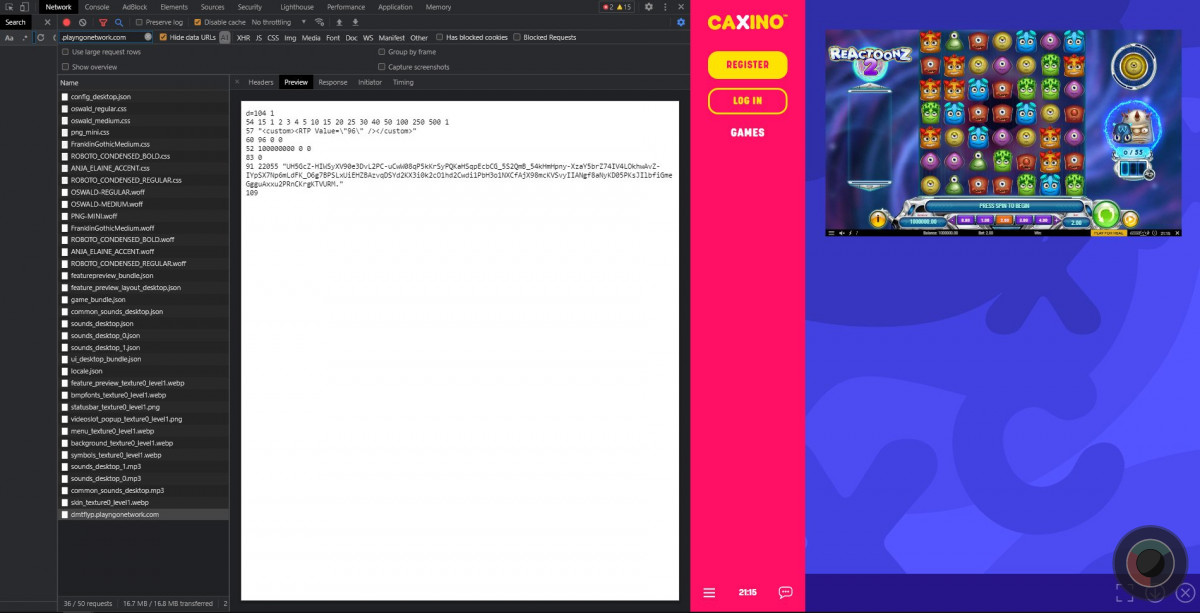1200x613 pixels.
Task: Export HAR file download arrow
Action: (x=355, y=22)
